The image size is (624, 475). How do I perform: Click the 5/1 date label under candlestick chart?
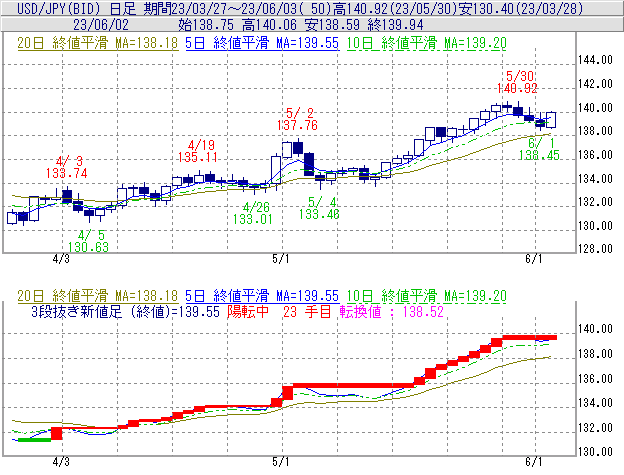(x=281, y=259)
